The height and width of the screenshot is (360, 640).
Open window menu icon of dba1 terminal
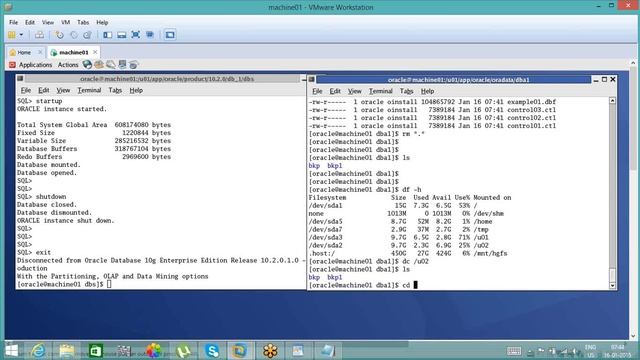click(312, 79)
